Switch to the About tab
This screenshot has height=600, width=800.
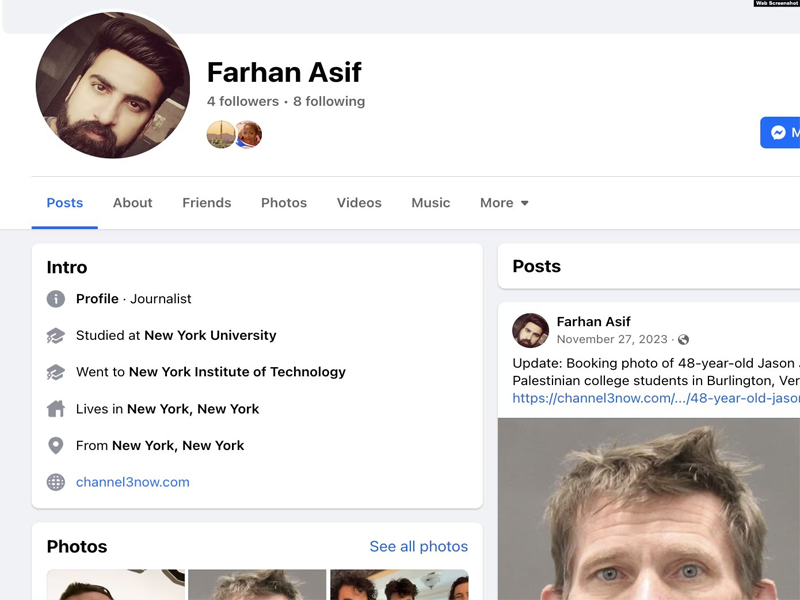(x=132, y=202)
